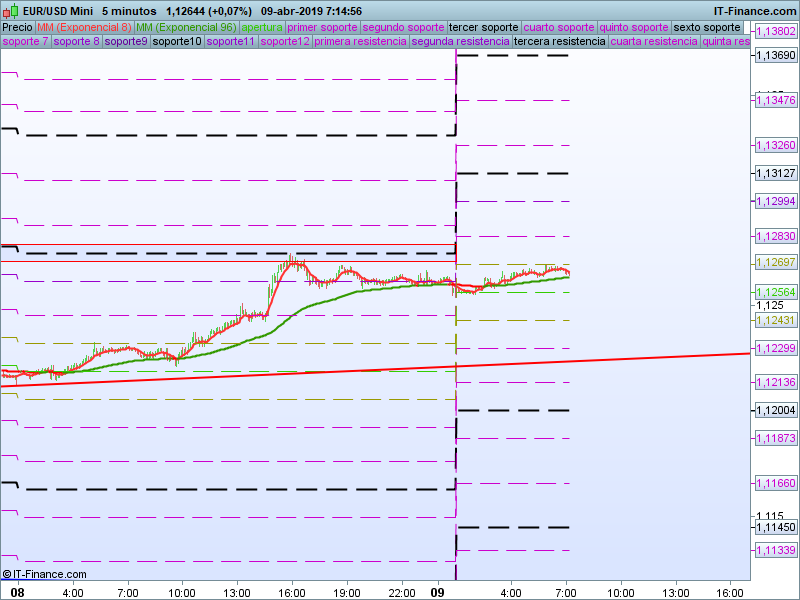Click the MM (Exponencial 96) indicator label

pyautogui.click(x=186, y=27)
